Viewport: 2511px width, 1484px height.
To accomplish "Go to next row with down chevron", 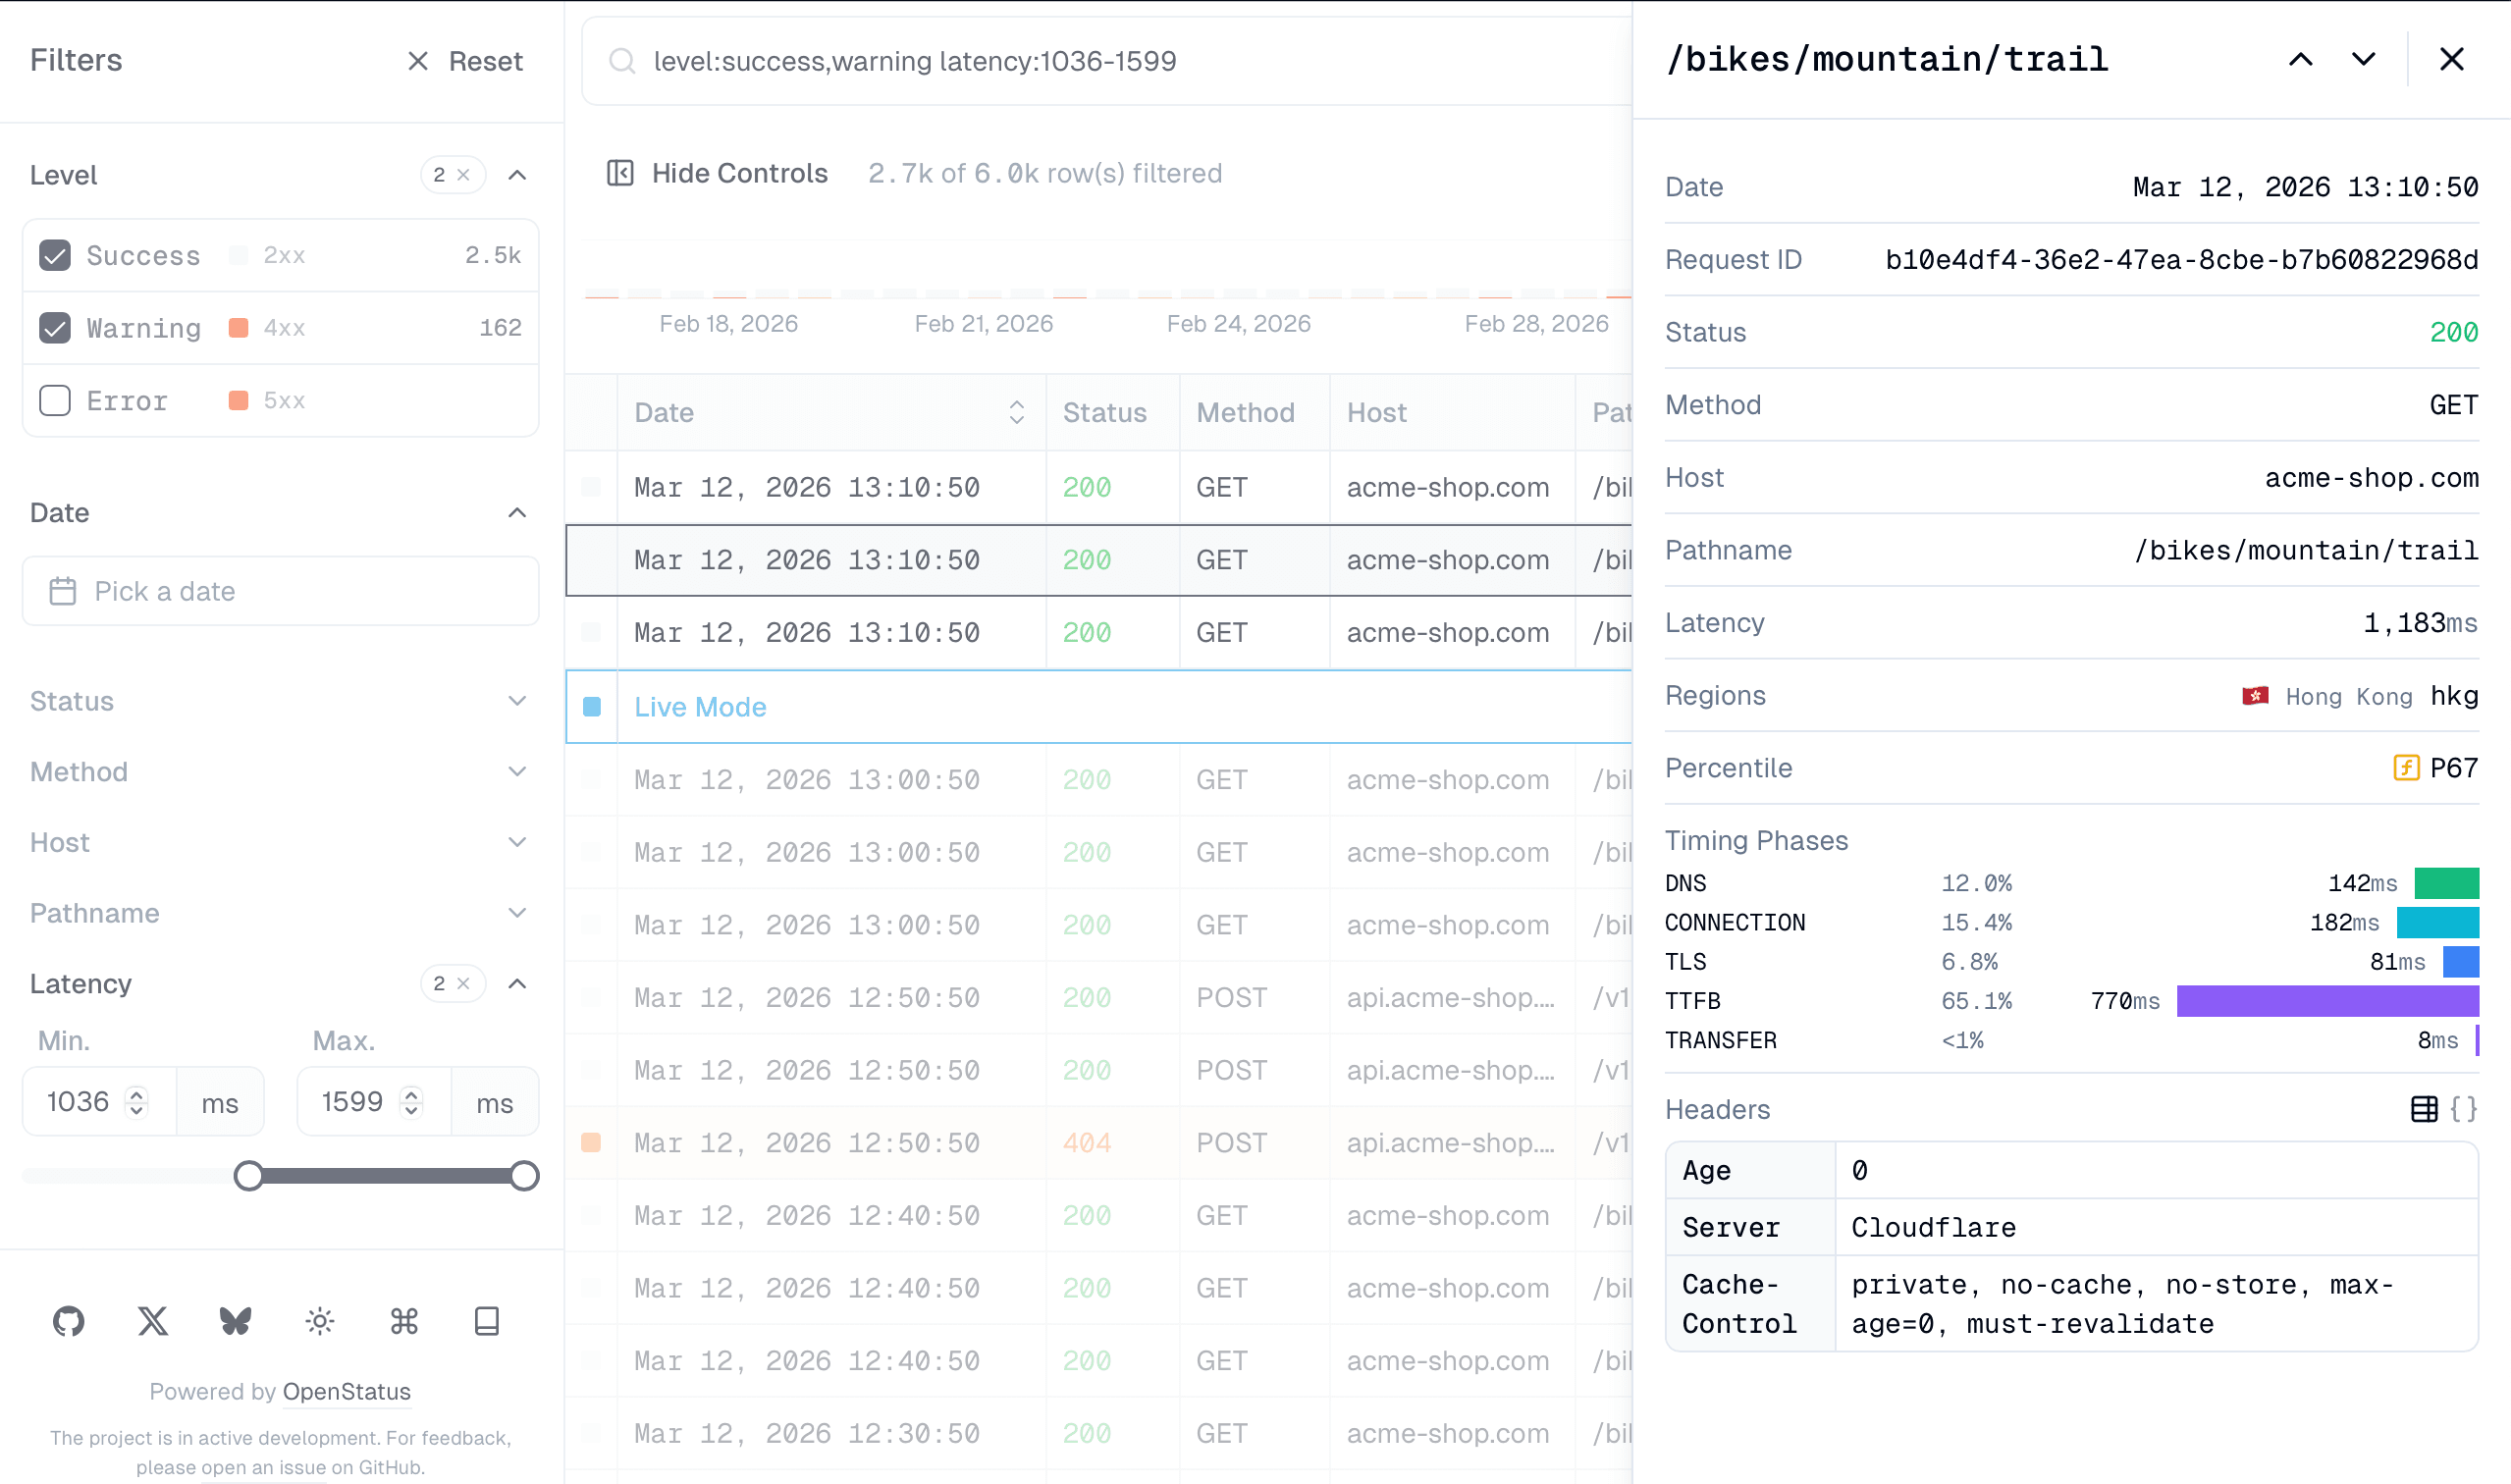I will point(2364,59).
